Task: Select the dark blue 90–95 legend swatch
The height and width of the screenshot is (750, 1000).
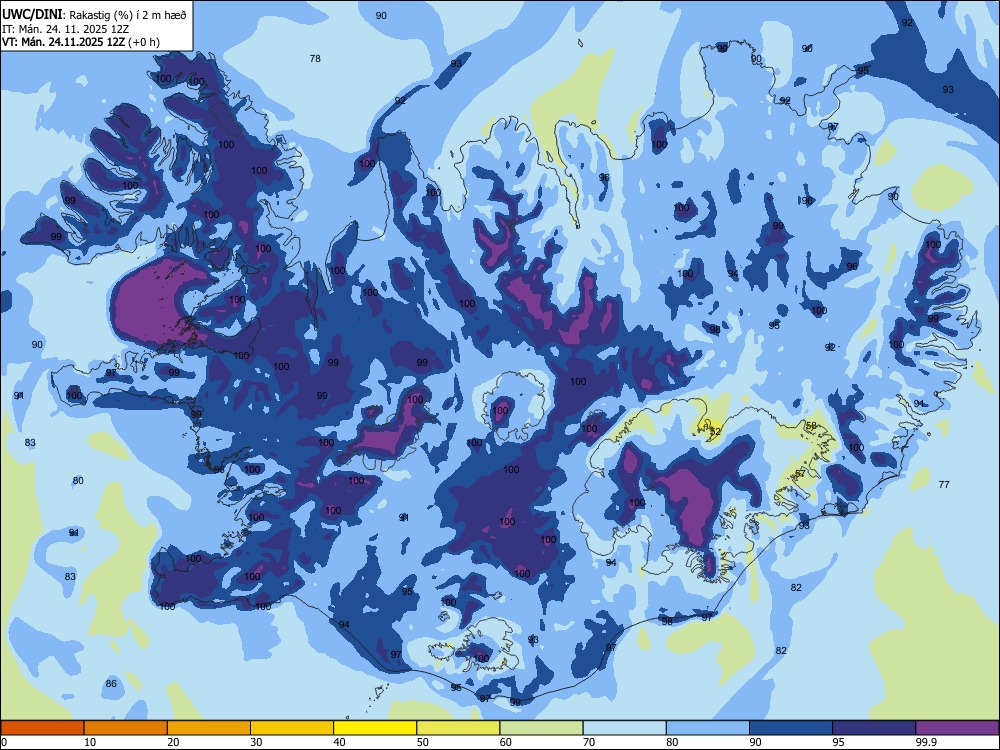Action: pyautogui.click(x=791, y=728)
